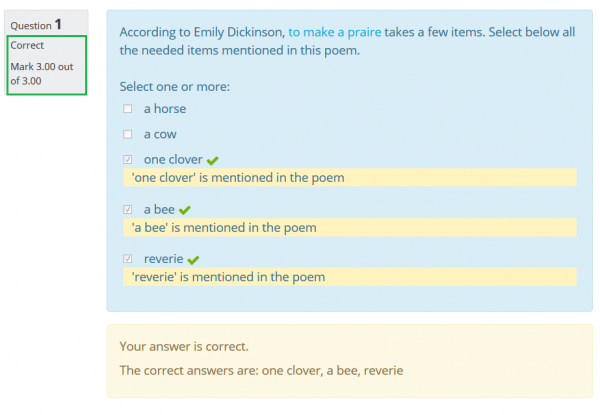Click the green checkmark beside one clover
This screenshot has width=600, height=415.
(x=213, y=160)
